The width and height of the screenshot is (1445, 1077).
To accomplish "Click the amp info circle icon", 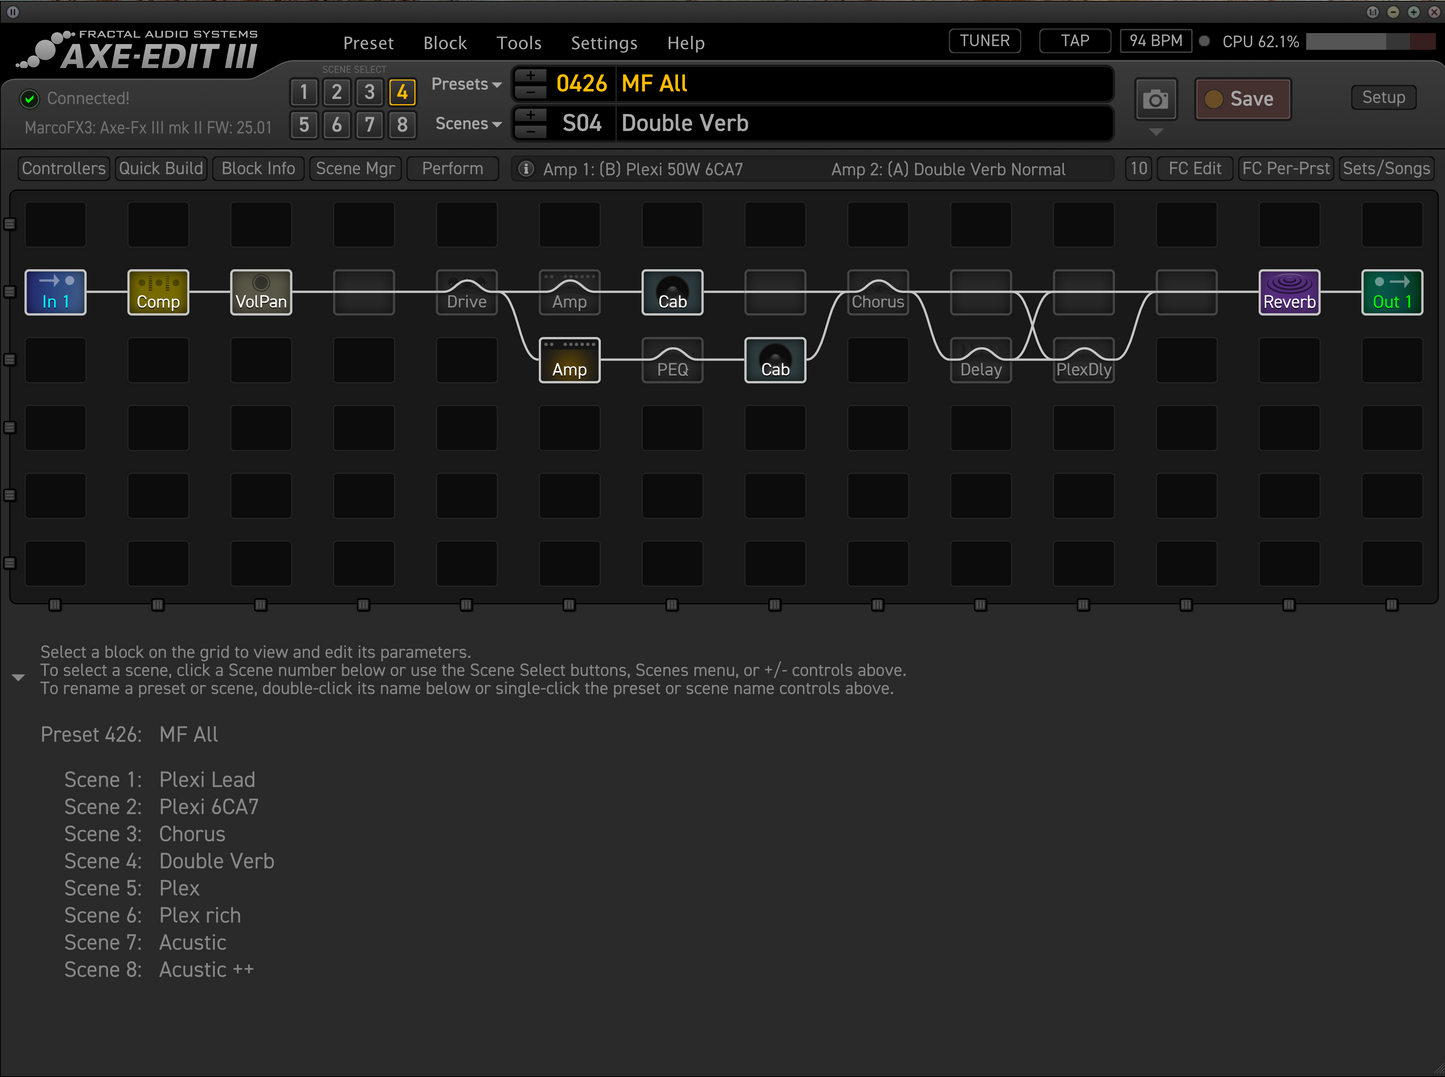I will pyautogui.click(x=526, y=169).
